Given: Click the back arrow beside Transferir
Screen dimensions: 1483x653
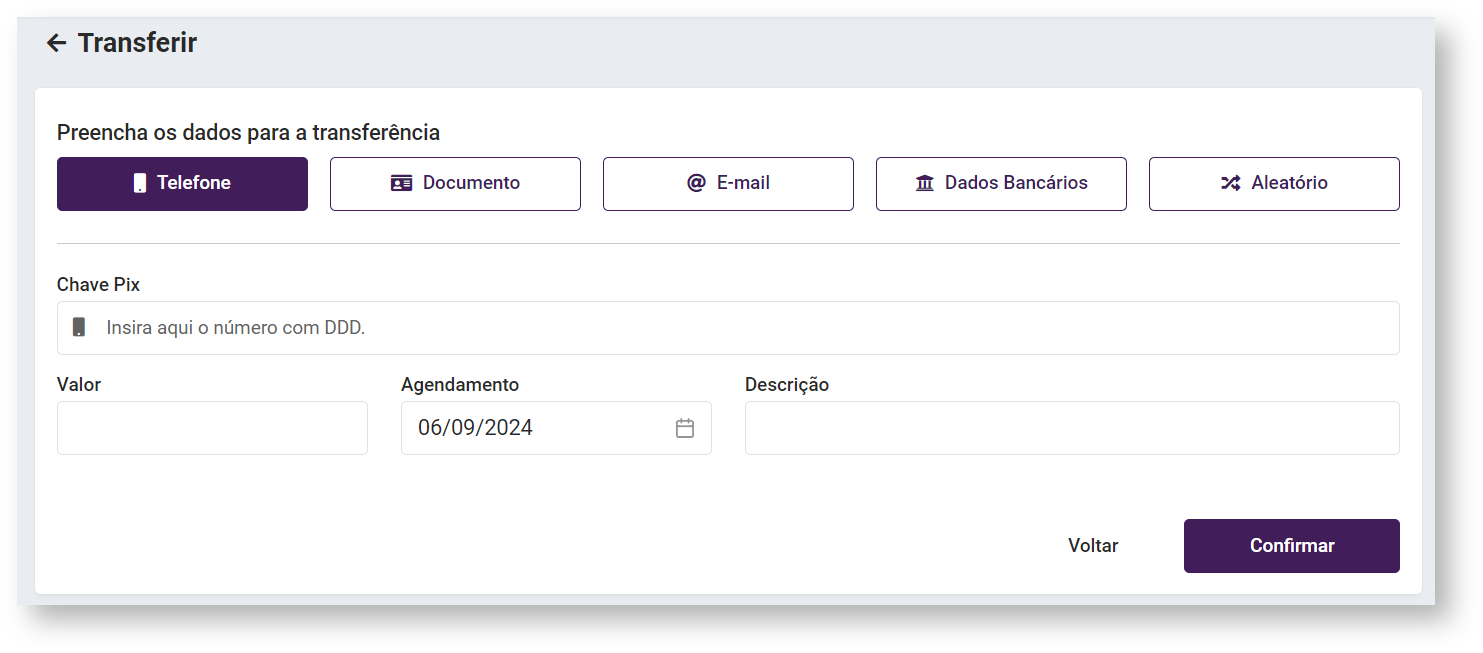Looking at the screenshot, I should (x=56, y=43).
